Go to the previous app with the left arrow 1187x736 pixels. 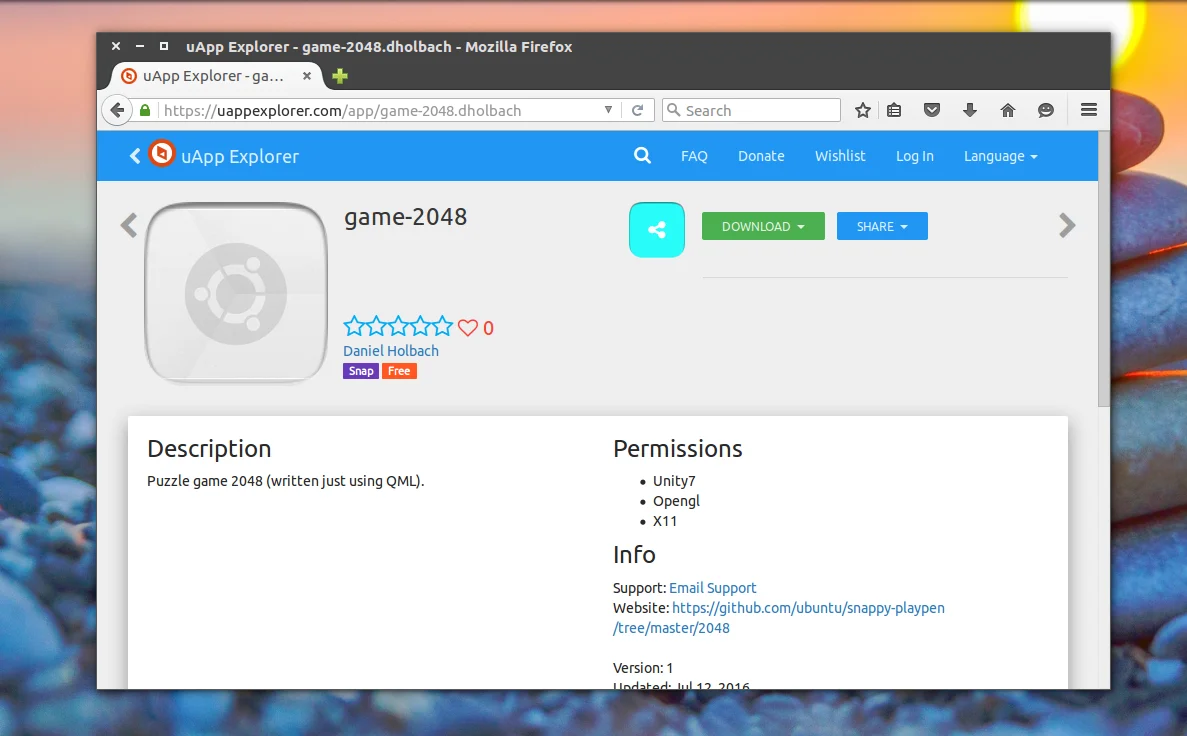point(129,226)
